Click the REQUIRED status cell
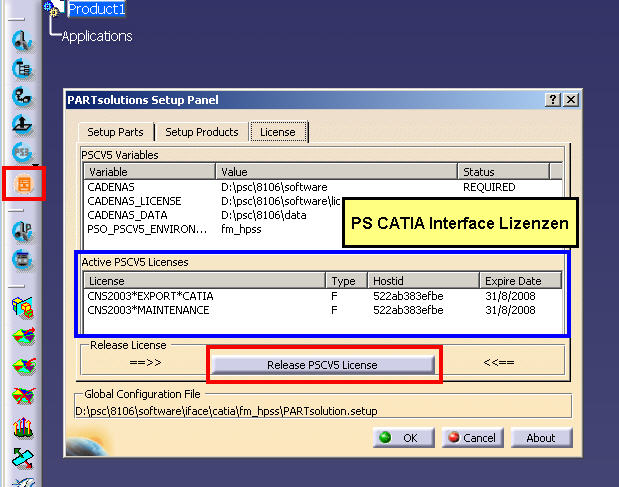Screen dimensions: 619x487 [489, 187]
